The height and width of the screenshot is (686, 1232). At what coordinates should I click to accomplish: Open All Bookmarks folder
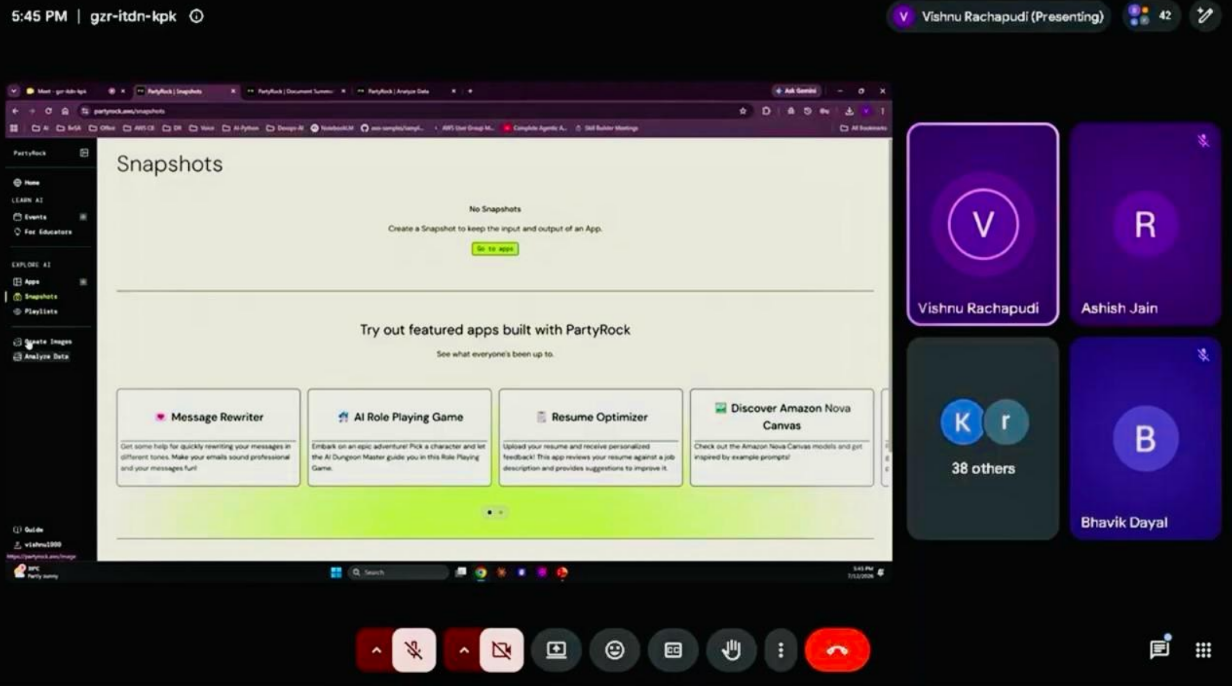click(863, 128)
